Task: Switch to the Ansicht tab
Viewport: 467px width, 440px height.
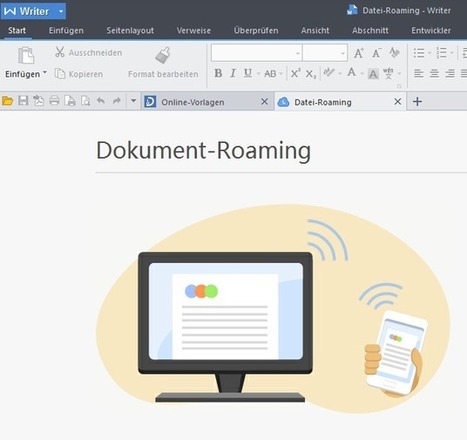Action: [315, 31]
